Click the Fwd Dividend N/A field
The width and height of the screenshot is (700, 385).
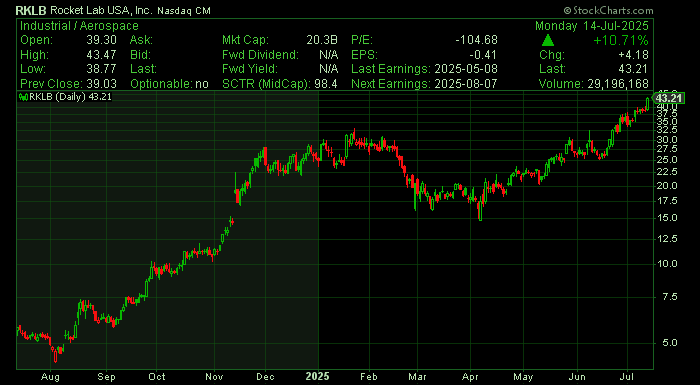coord(280,55)
